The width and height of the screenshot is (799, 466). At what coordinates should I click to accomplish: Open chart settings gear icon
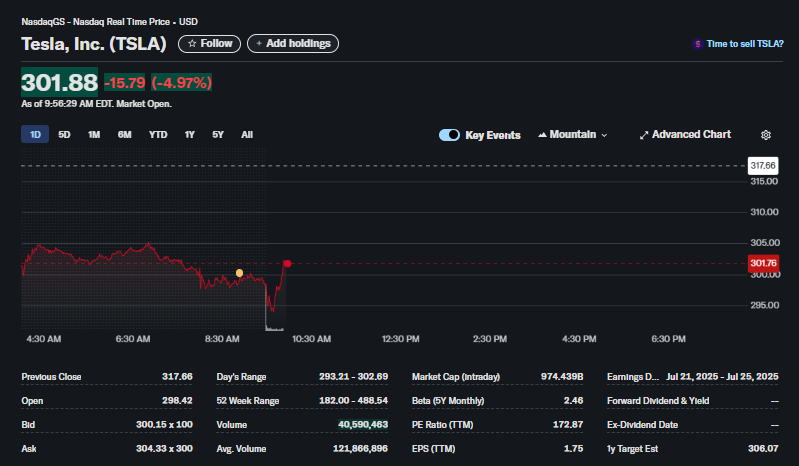point(765,135)
